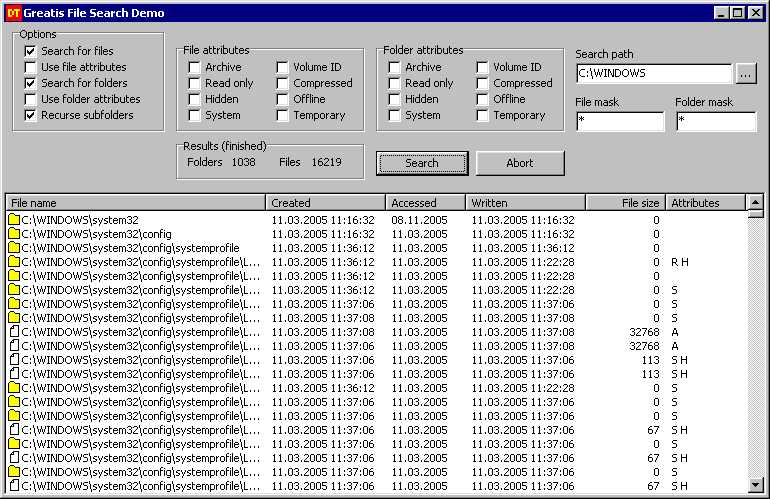
Task: Check Compressed under Folder attributes
Action: coord(483,83)
